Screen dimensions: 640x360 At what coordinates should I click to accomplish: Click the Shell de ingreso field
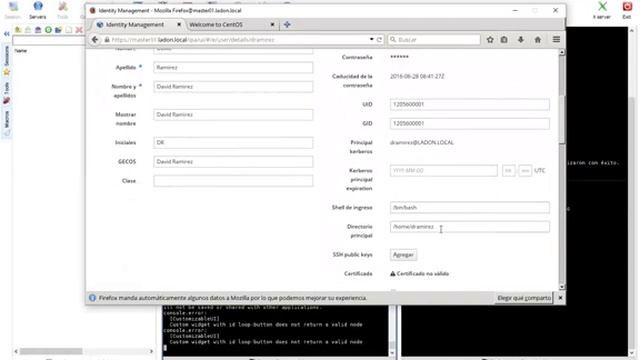pyautogui.click(x=469, y=207)
